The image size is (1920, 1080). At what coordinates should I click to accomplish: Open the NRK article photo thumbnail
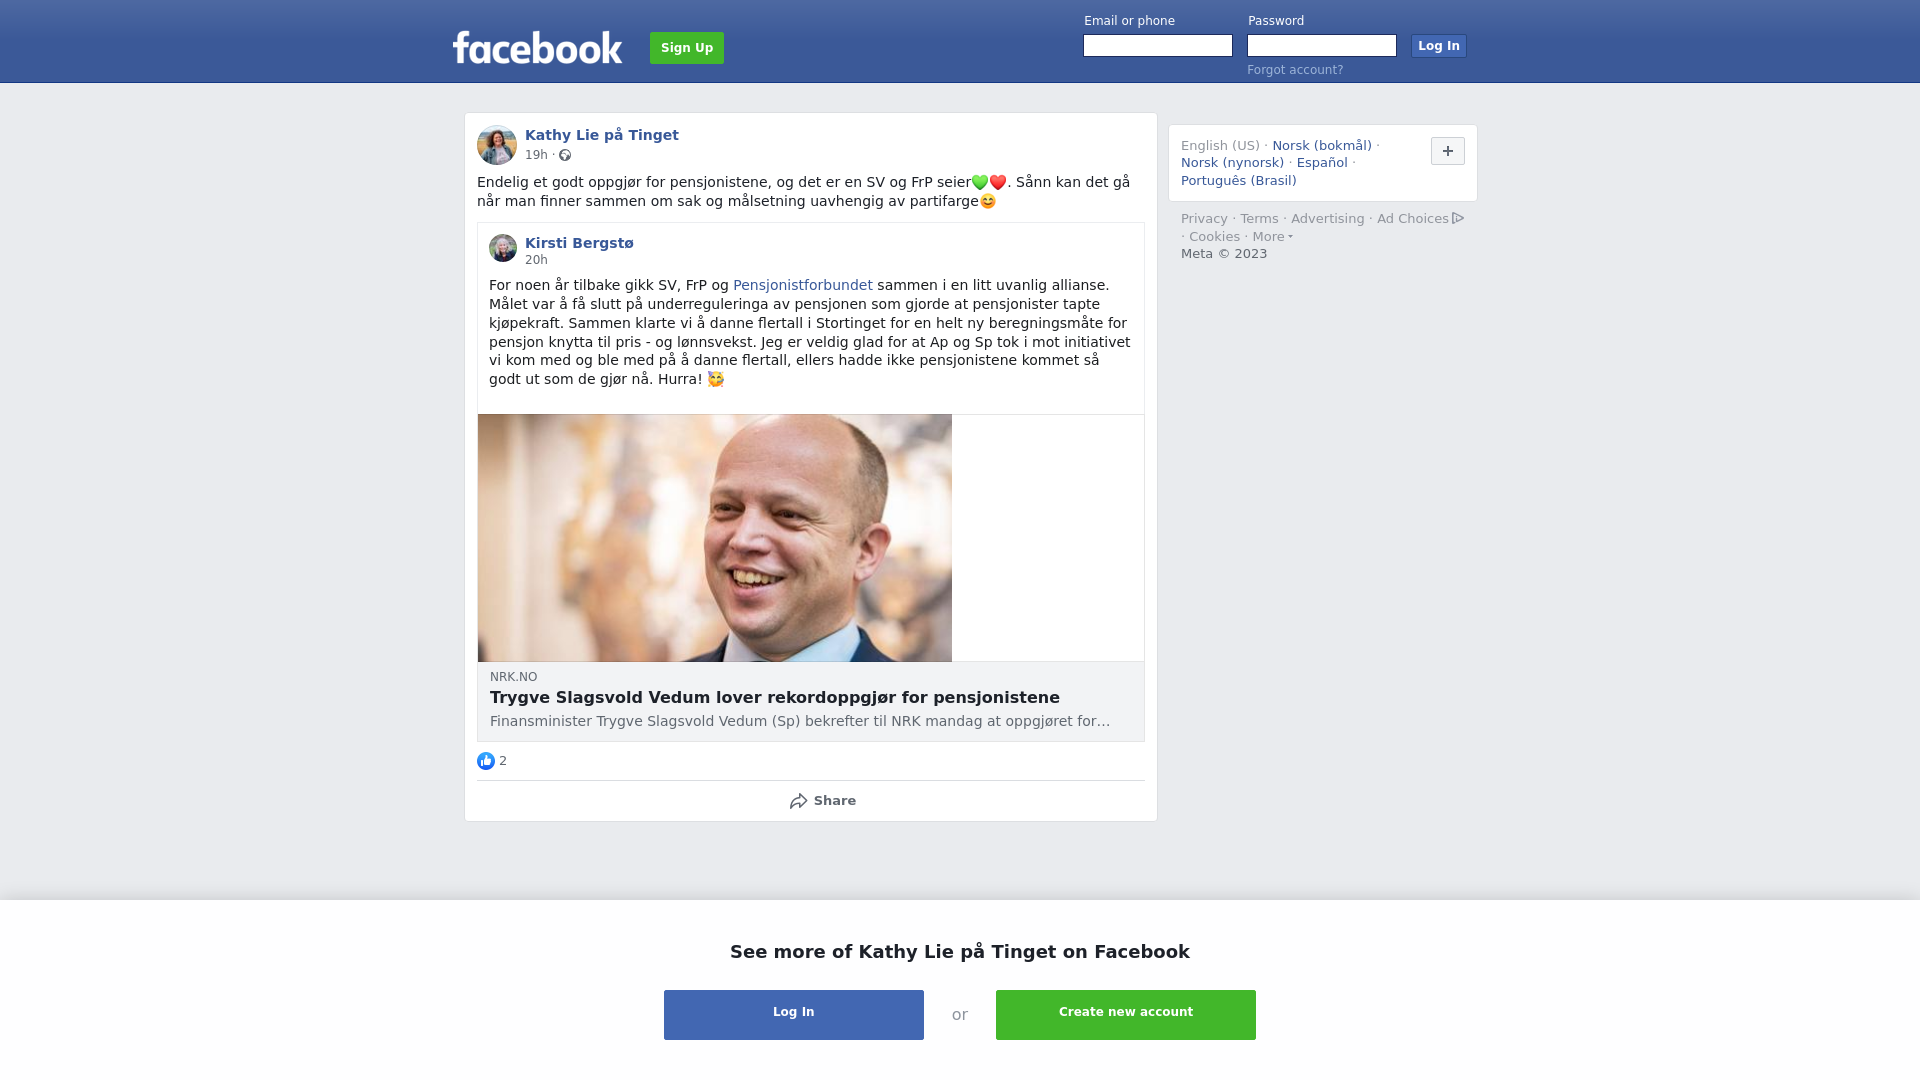tap(715, 538)
